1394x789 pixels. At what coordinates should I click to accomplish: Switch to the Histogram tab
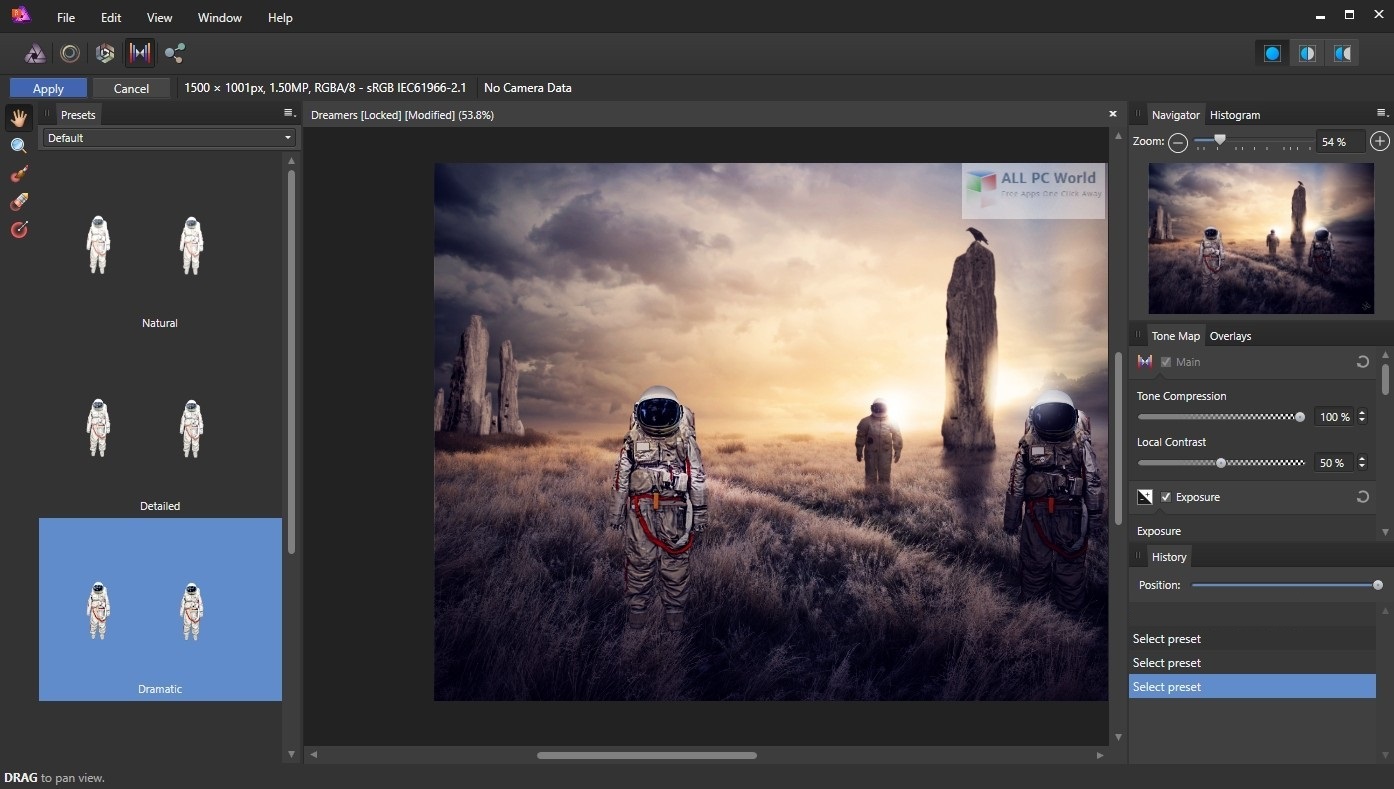(1234, 115)
